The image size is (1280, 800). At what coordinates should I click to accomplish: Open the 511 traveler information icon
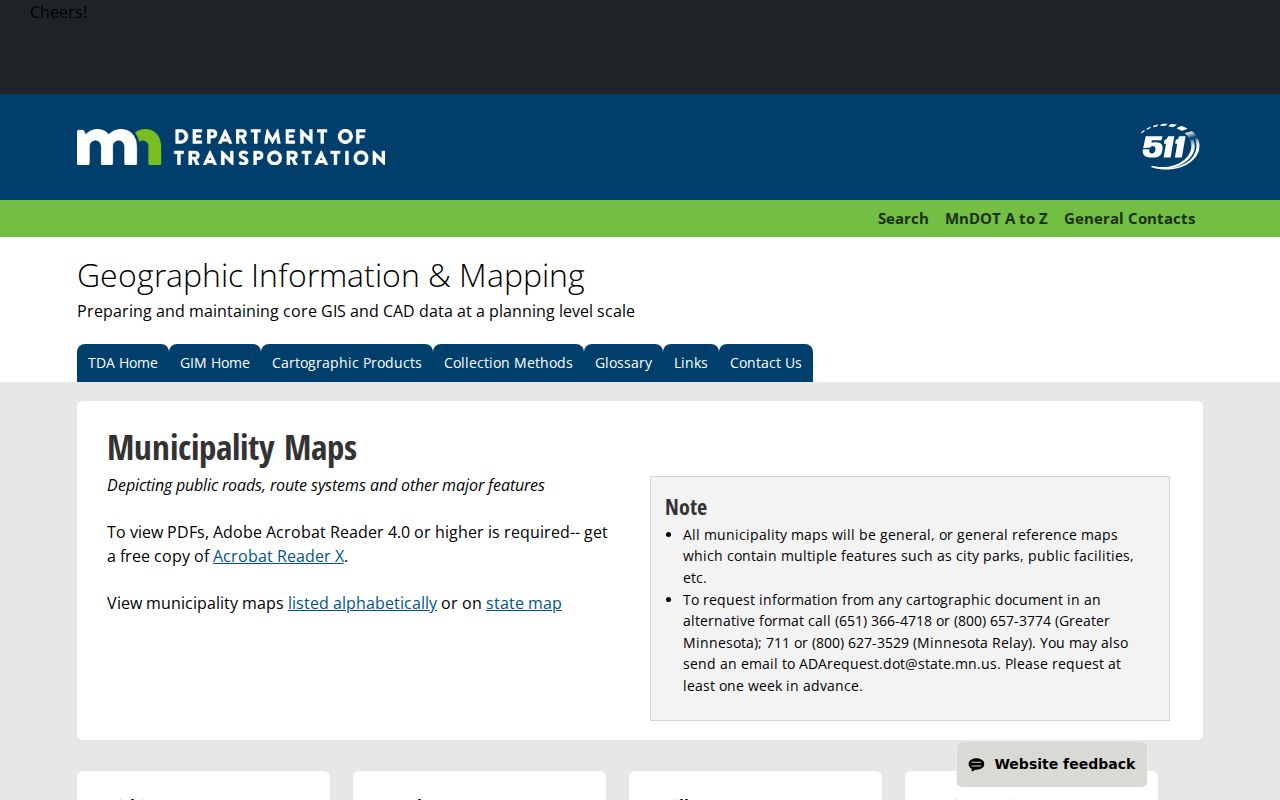[1170, 147]
